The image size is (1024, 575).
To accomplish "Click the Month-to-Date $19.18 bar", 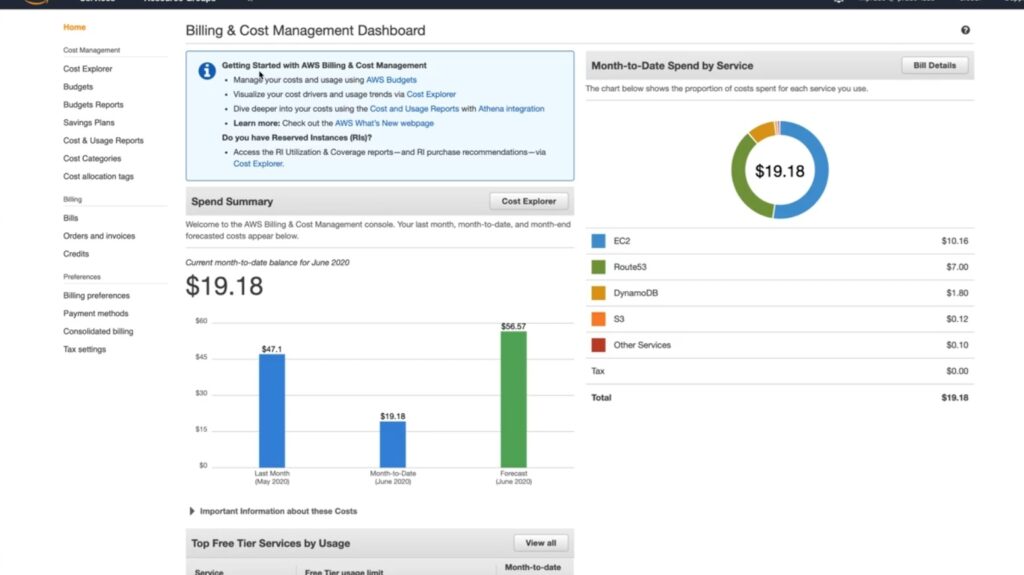I will click(392, 444).
